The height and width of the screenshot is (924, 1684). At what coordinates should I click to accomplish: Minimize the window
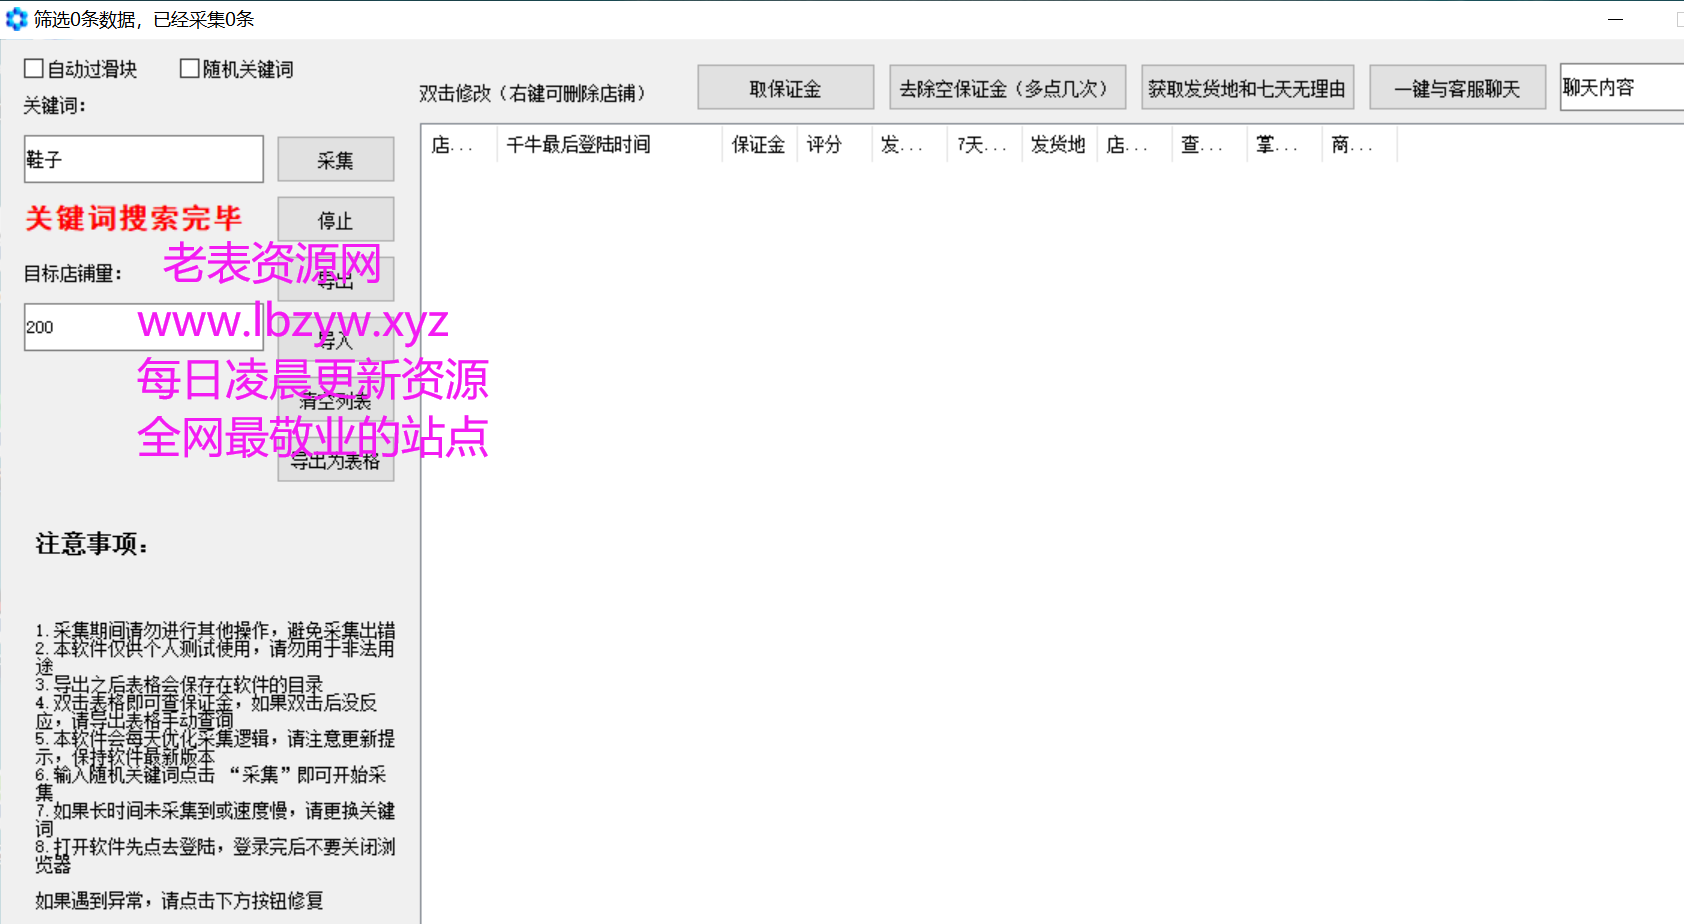[x=1615, y=19]
